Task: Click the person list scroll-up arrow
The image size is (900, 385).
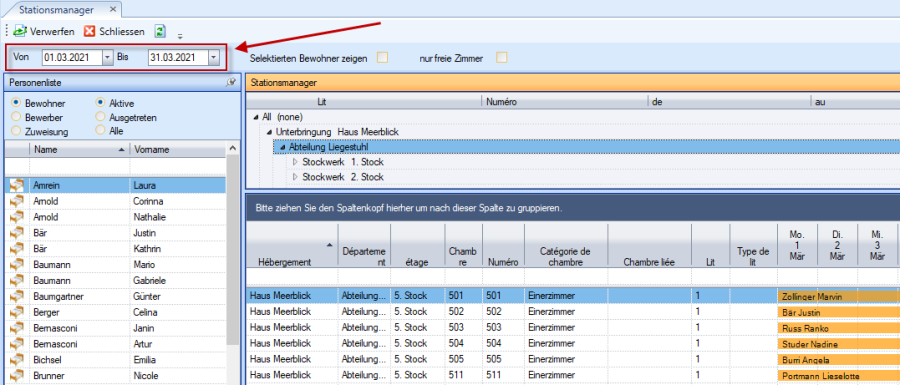Action: [232, 149]
